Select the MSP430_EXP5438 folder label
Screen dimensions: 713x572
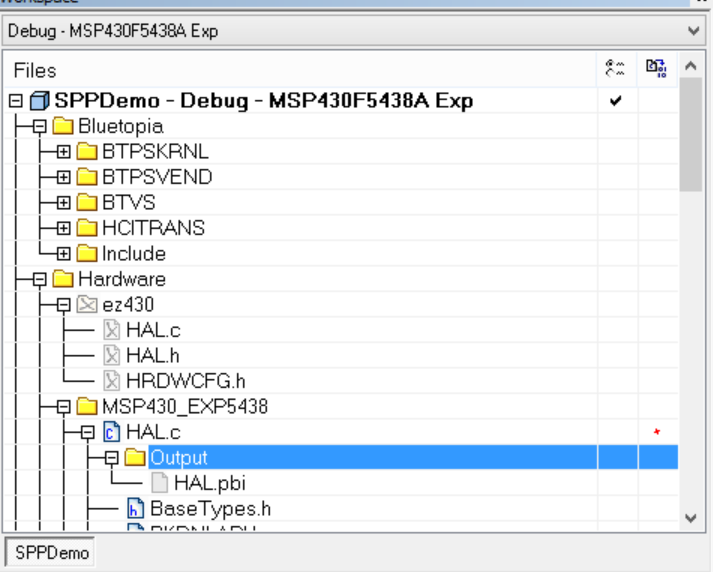click(185, 406)
